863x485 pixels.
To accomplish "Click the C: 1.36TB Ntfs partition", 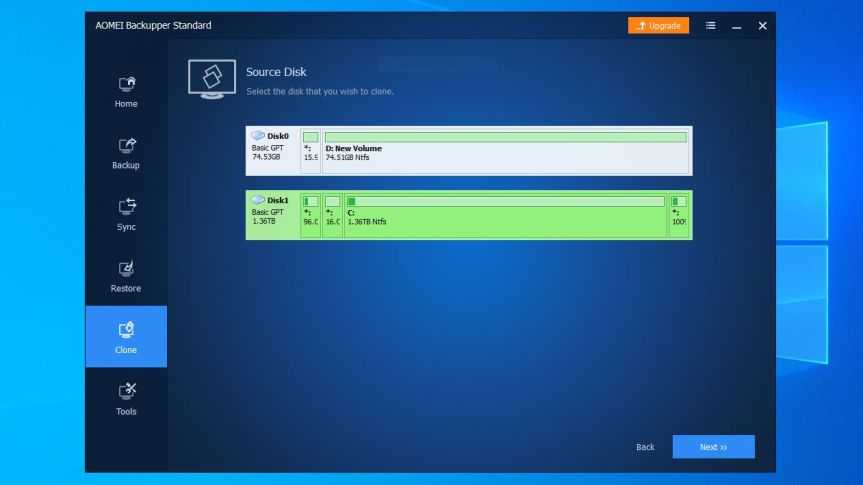I will click(505, 215).
